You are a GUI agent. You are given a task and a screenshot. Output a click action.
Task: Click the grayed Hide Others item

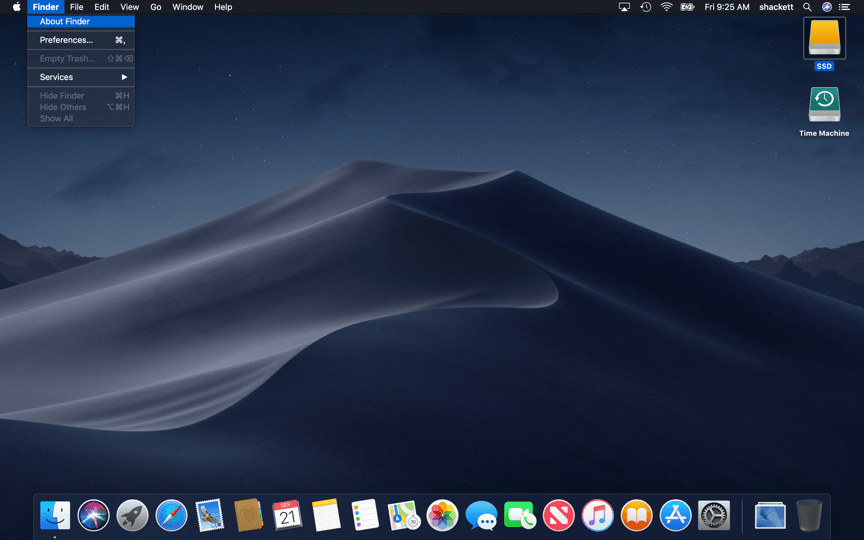point(81,107)
